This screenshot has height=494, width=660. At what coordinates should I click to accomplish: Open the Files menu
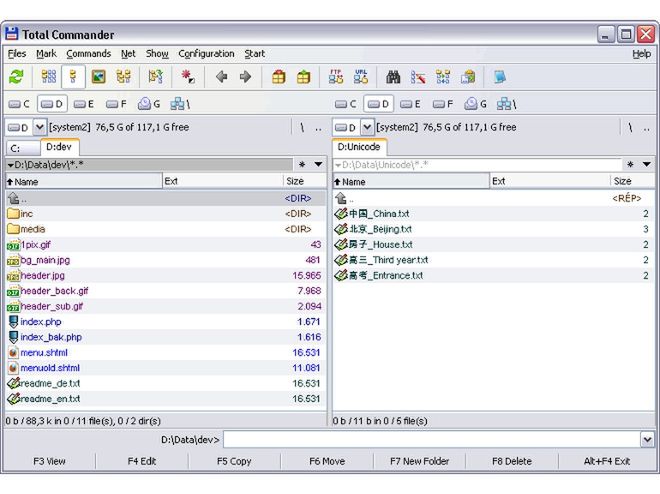pyautogui.click(x=17, y=54)
